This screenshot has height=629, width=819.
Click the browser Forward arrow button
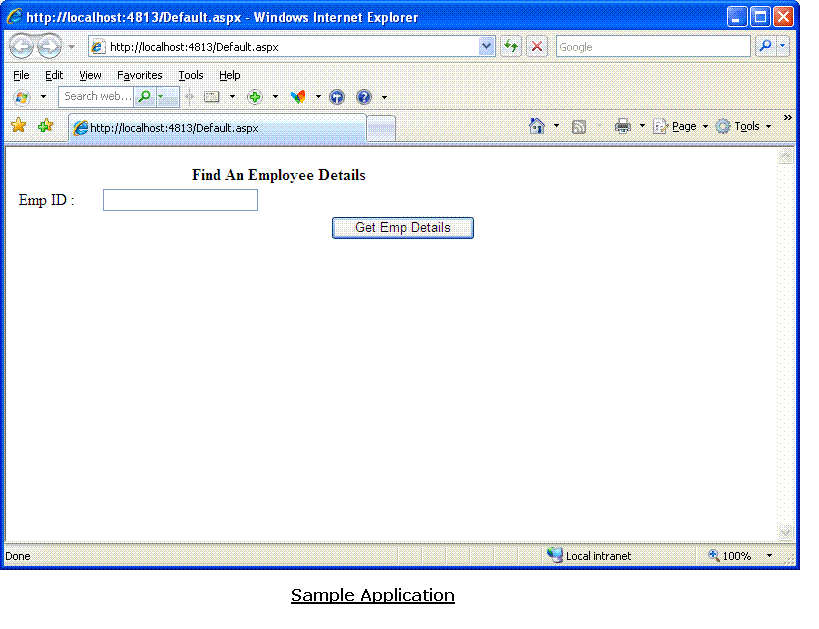(x=49, y=46)
